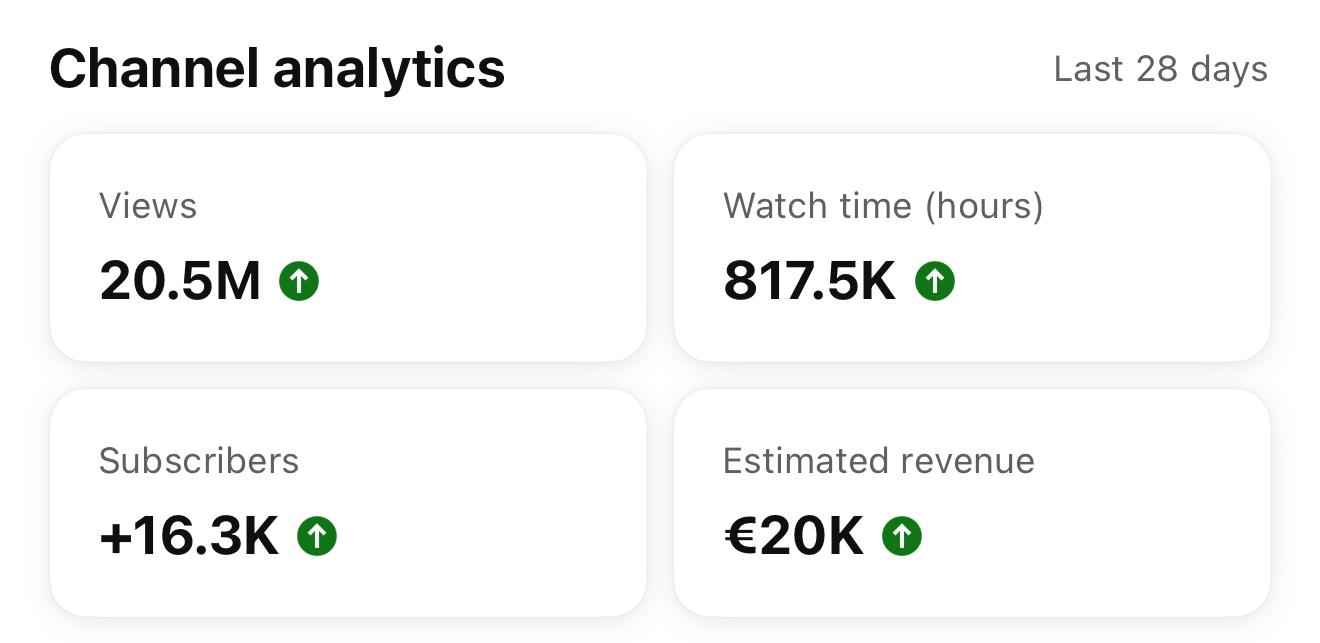Click the 817.5K watch time value
1320x643 pixels.
click(x=809, y=281)
